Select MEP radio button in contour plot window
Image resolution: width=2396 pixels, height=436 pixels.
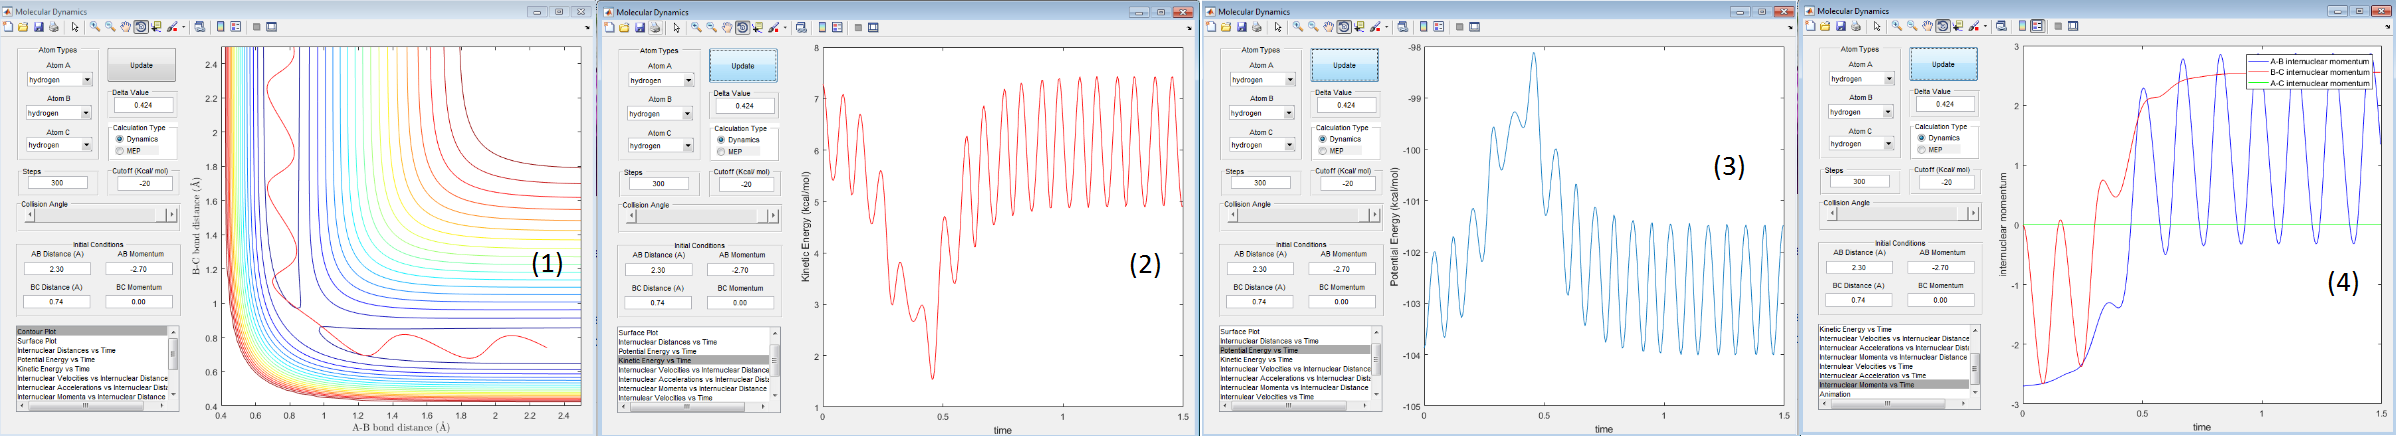(x=121, y=151)
